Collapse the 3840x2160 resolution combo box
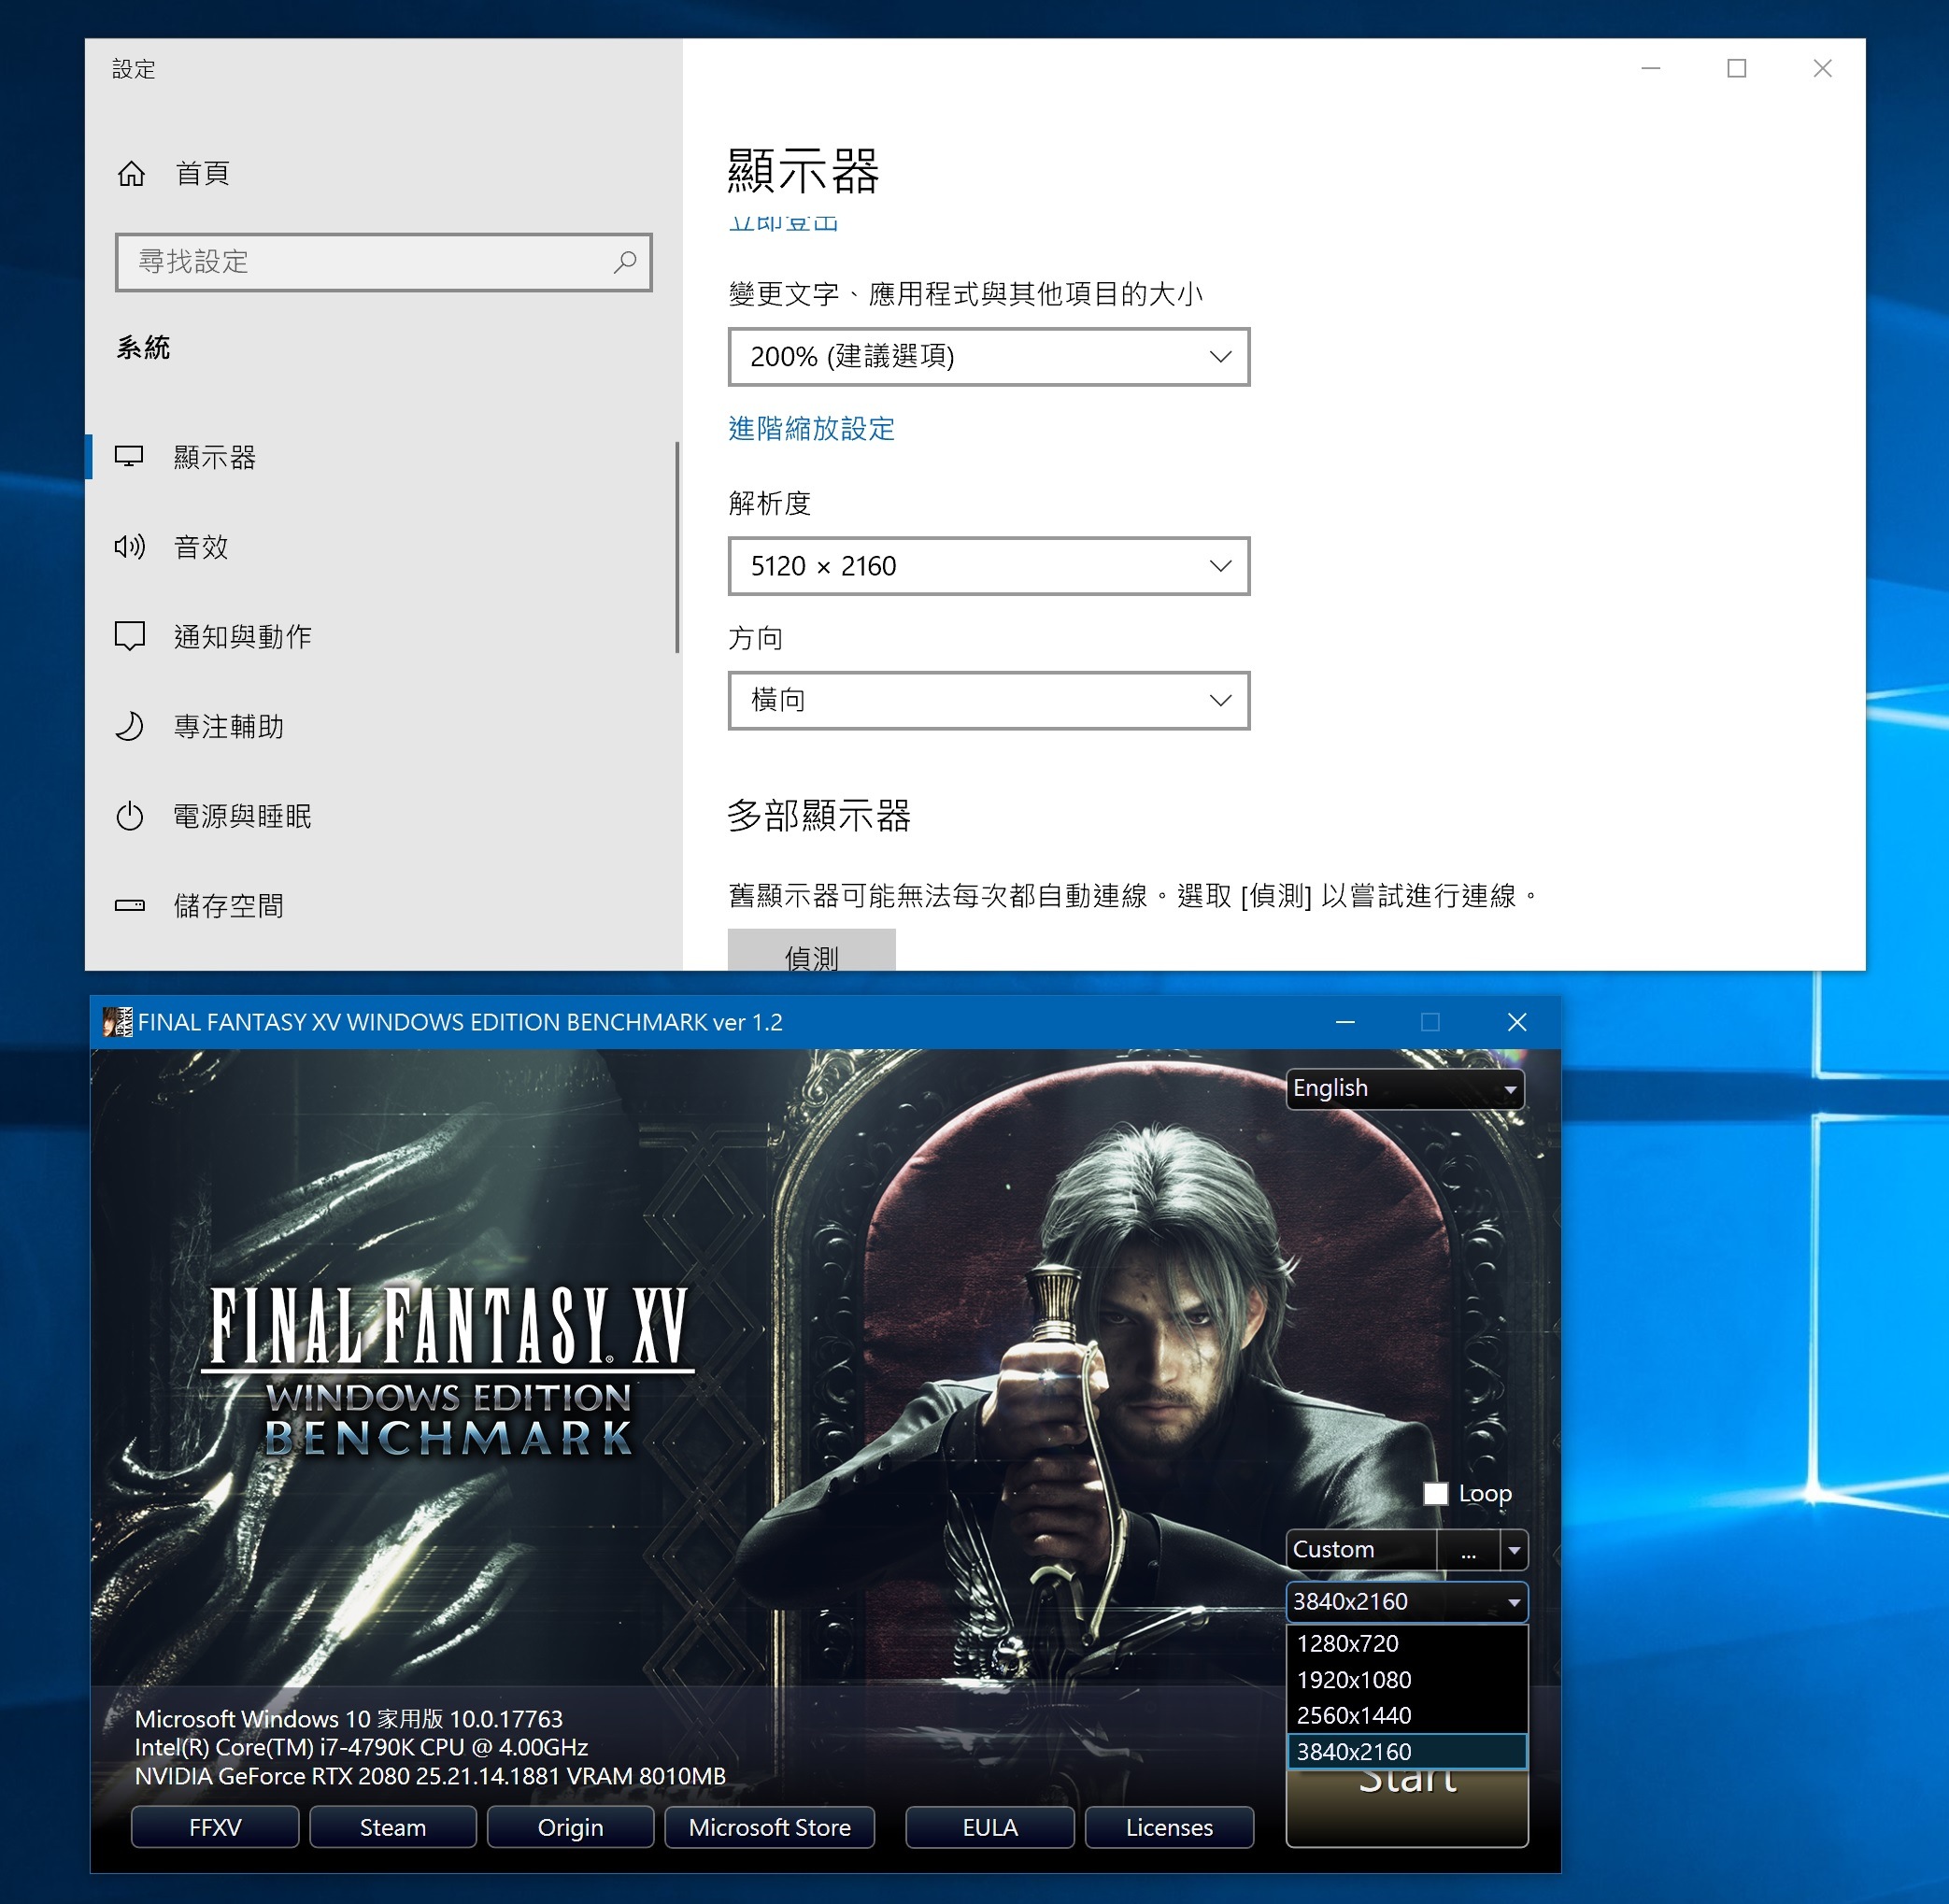This screenshot has width=1949, height=1904. [1407, 1601]
